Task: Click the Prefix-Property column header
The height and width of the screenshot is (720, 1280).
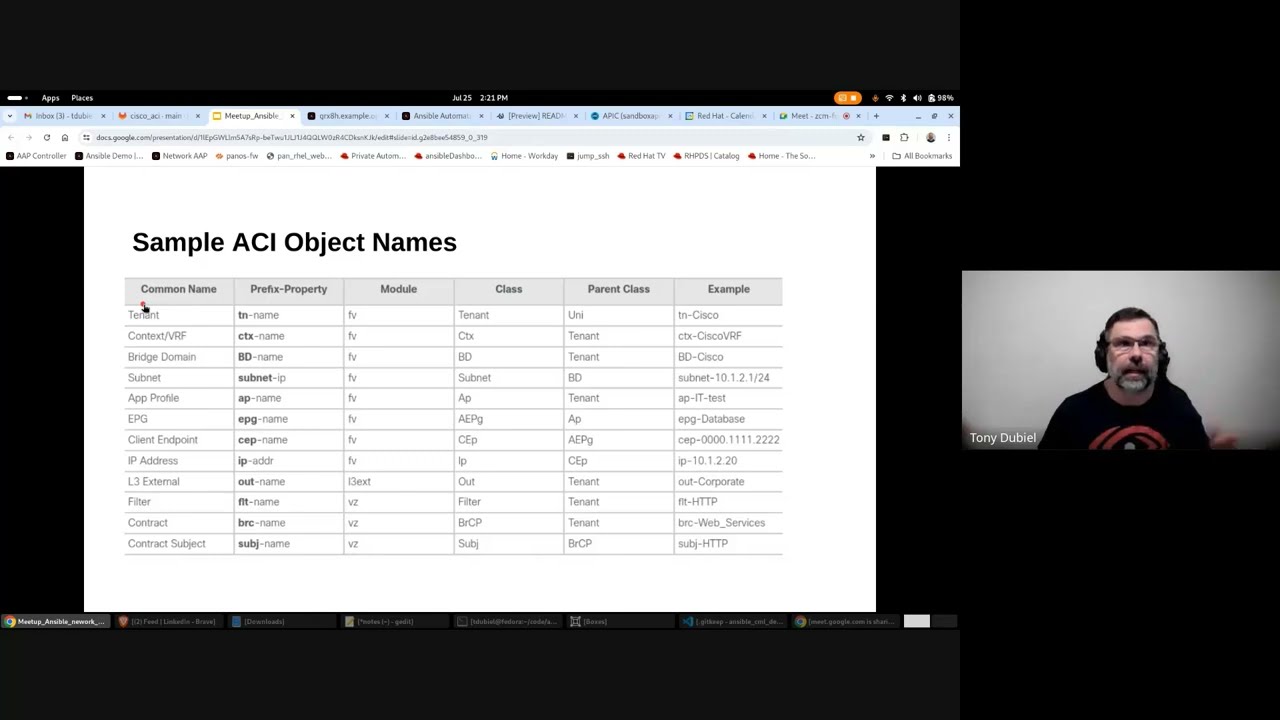Action: (288, 289)
